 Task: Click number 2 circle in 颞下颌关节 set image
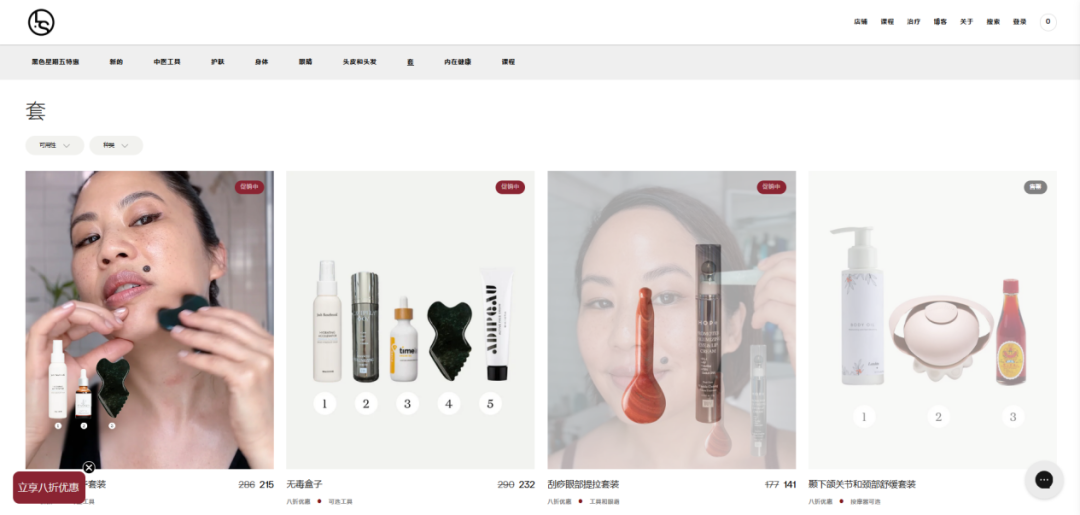tap(938, 417)
